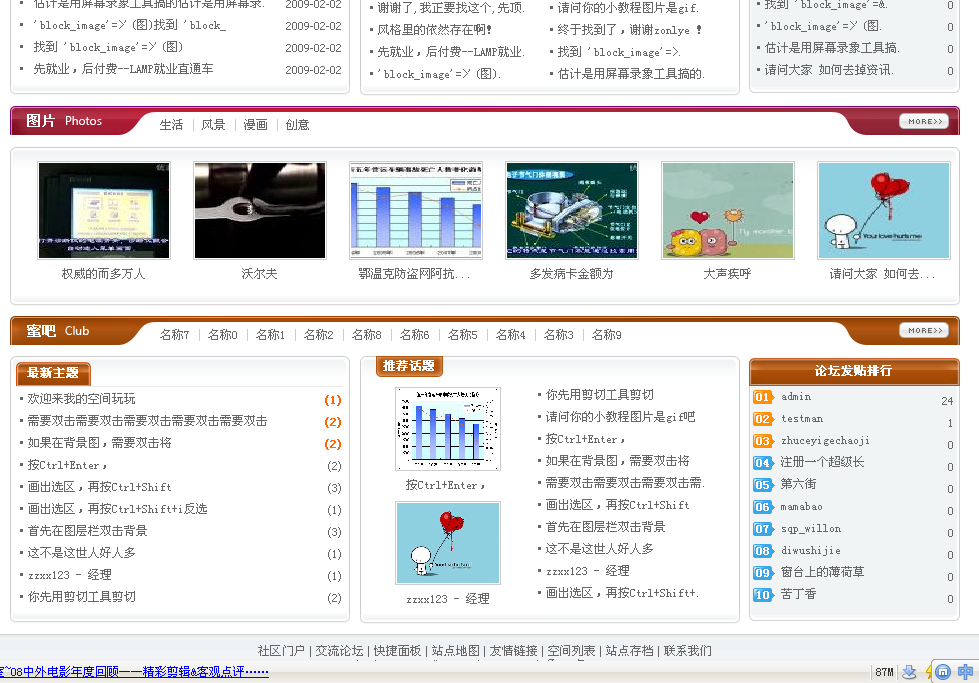979x683 pixels.
Task: Open 终于找到了，谢谢zonlye post link
Action: (629, 30)
